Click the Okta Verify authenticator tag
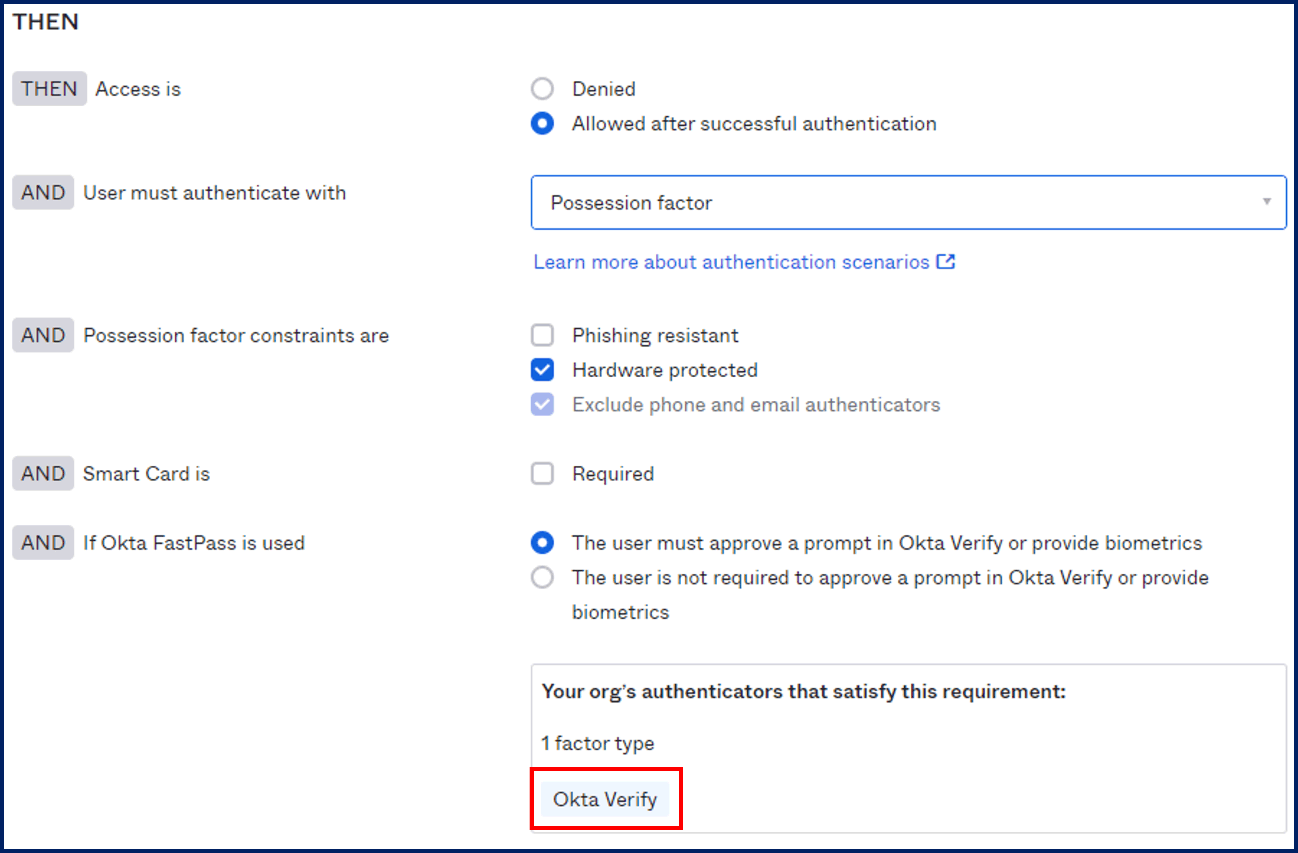The image size is (1298, 853). click(x=605, y=800)
